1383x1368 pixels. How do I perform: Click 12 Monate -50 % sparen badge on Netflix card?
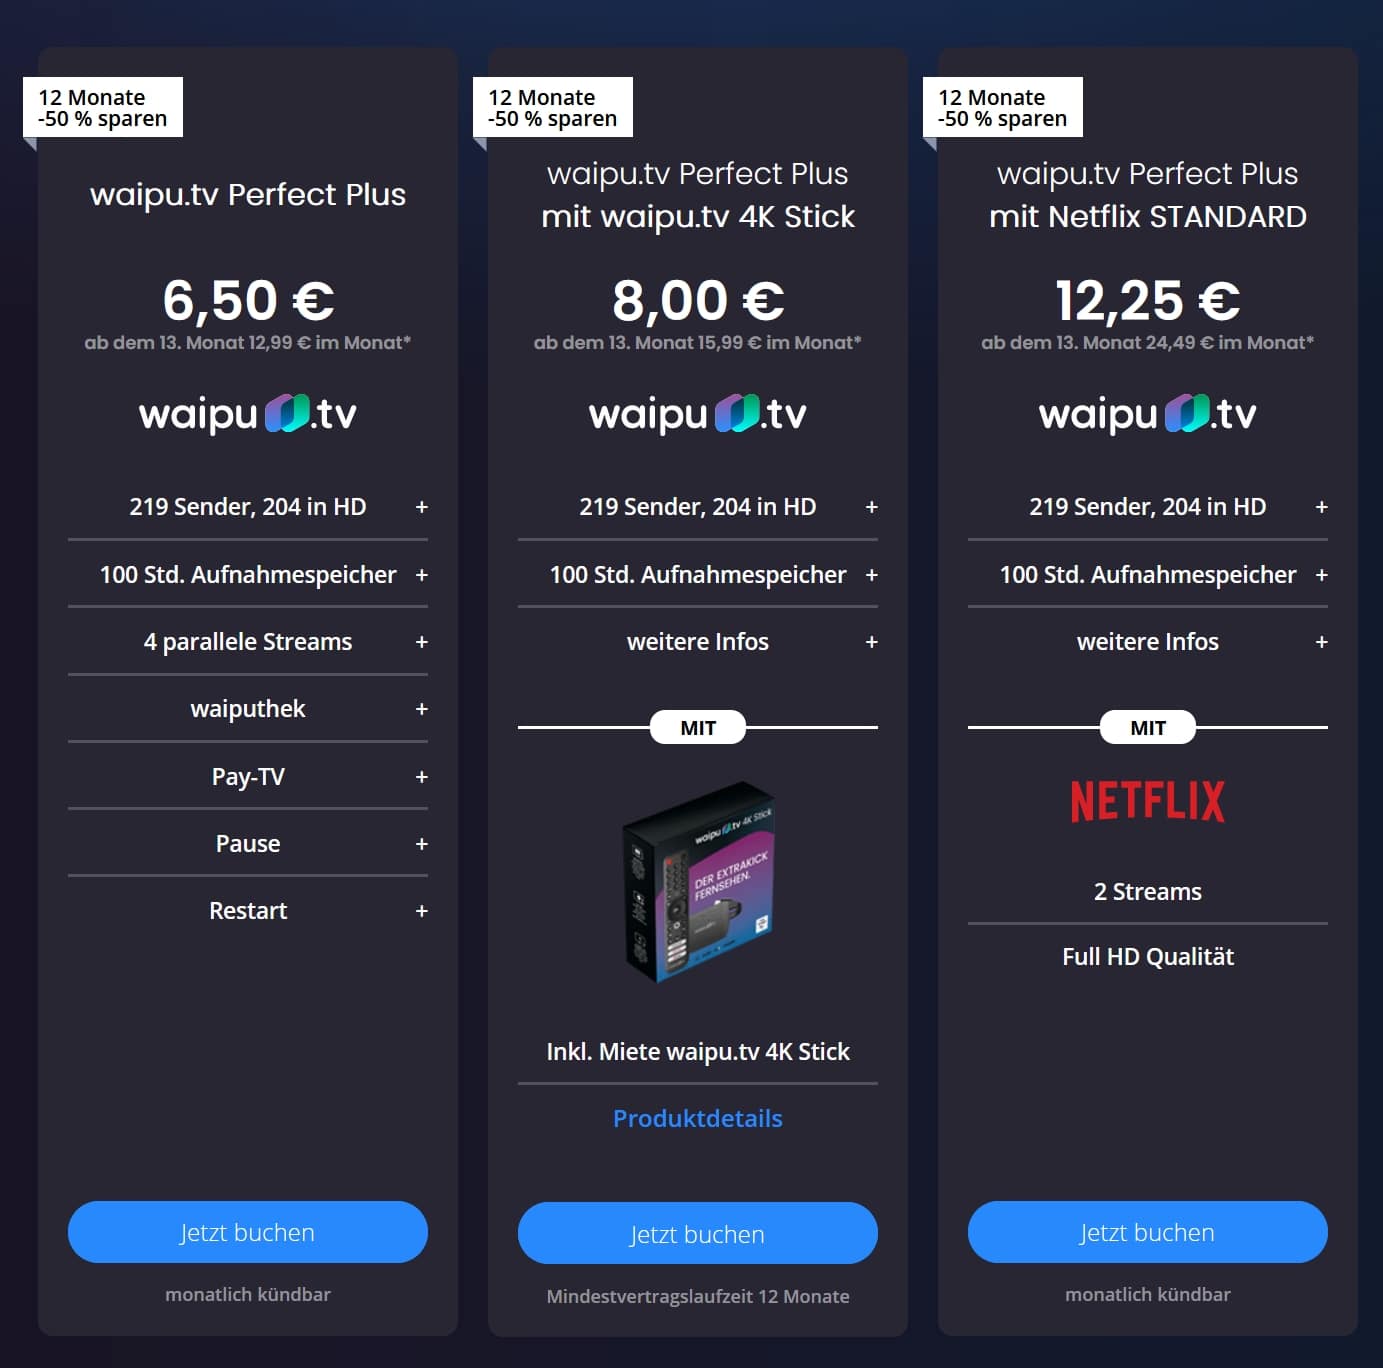point(1003,107)
